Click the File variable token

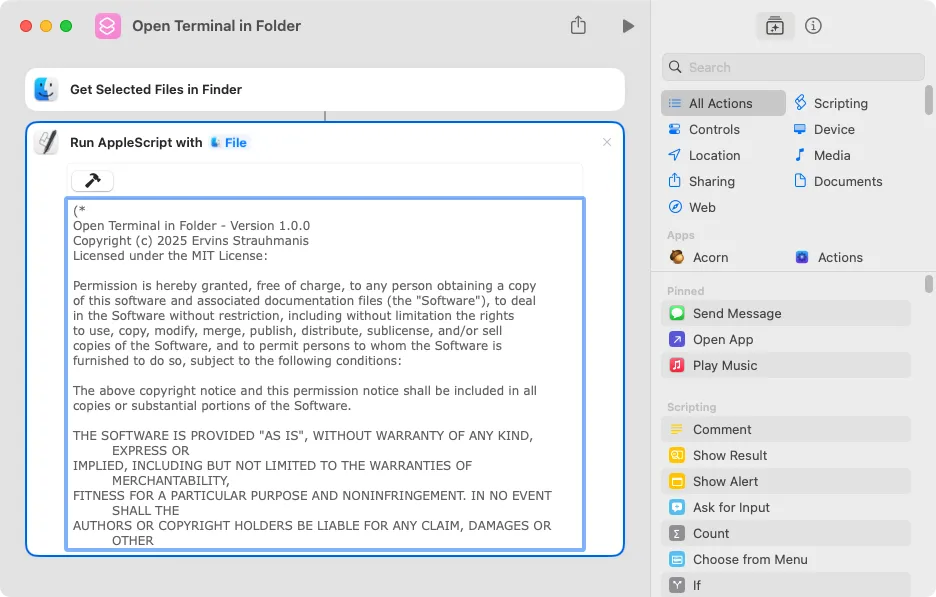pos(229,143)
